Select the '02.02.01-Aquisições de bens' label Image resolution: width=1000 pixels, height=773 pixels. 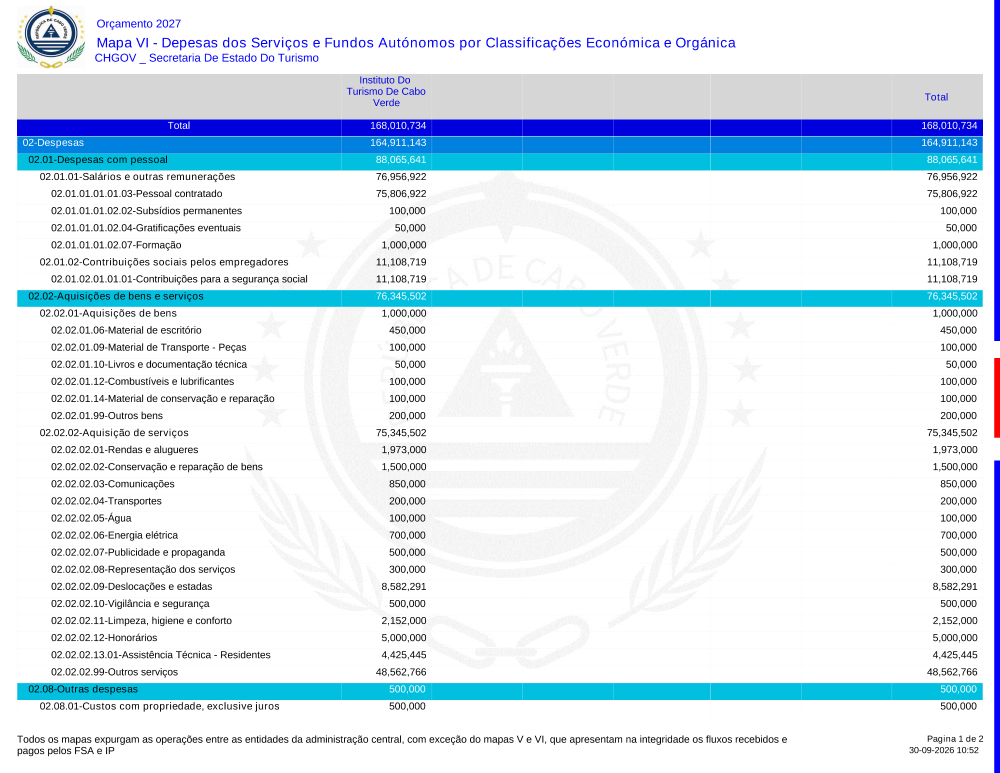click(x=108, y=313)
